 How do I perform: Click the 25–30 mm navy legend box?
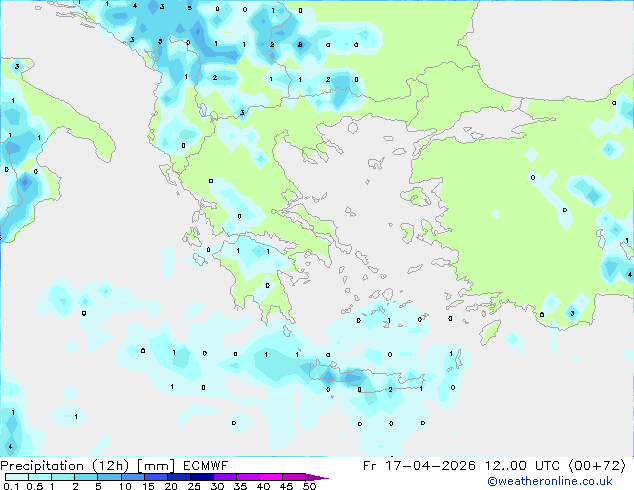(202, 477)
